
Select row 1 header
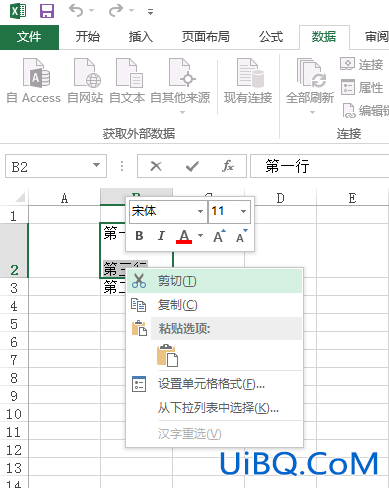tap(14, 215)
